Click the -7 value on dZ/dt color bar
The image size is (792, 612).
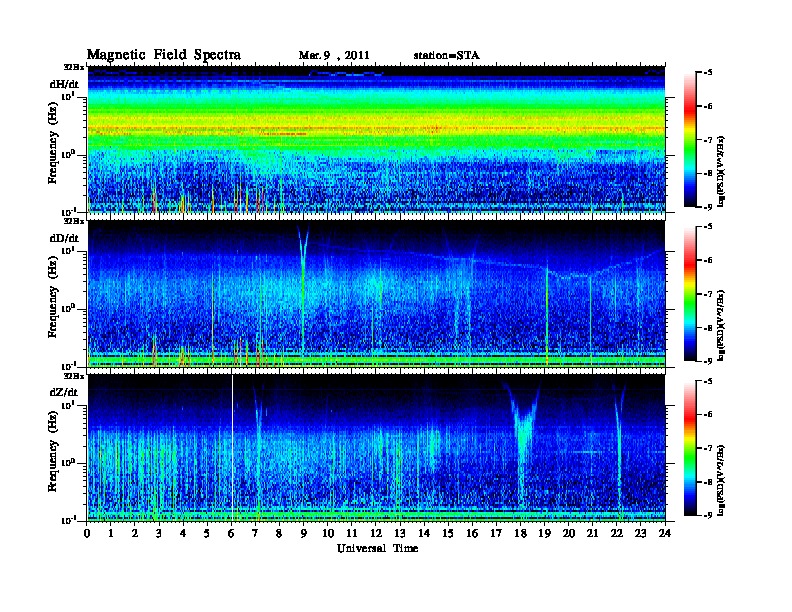point(708,448)
